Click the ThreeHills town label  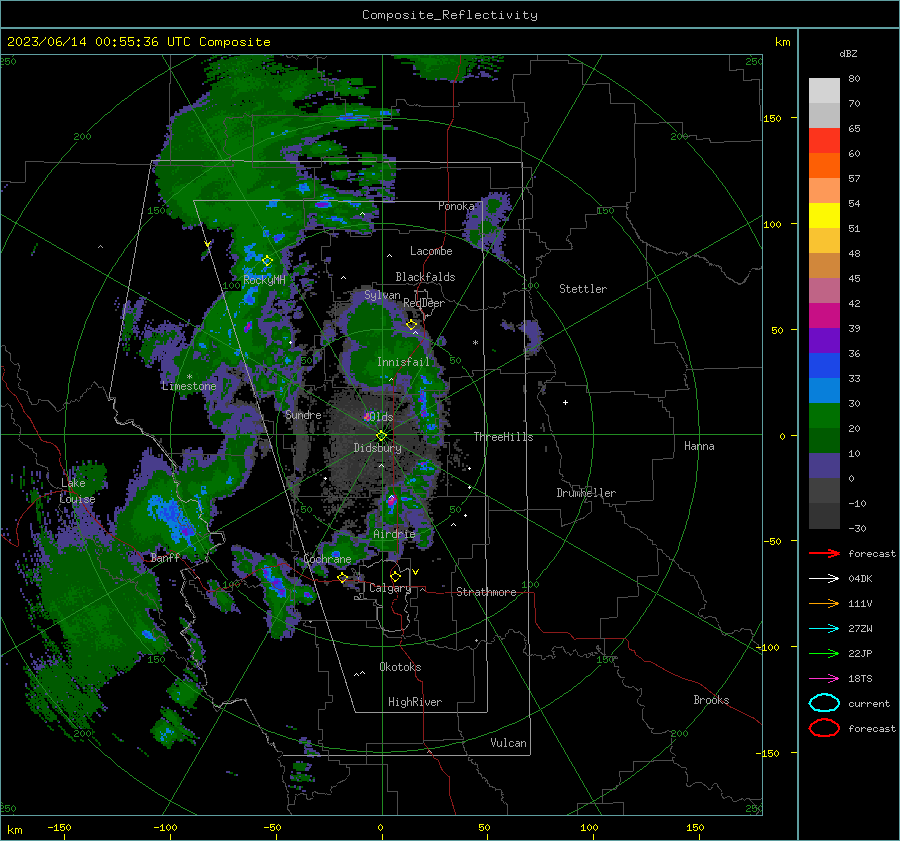(x=503, y=437)
